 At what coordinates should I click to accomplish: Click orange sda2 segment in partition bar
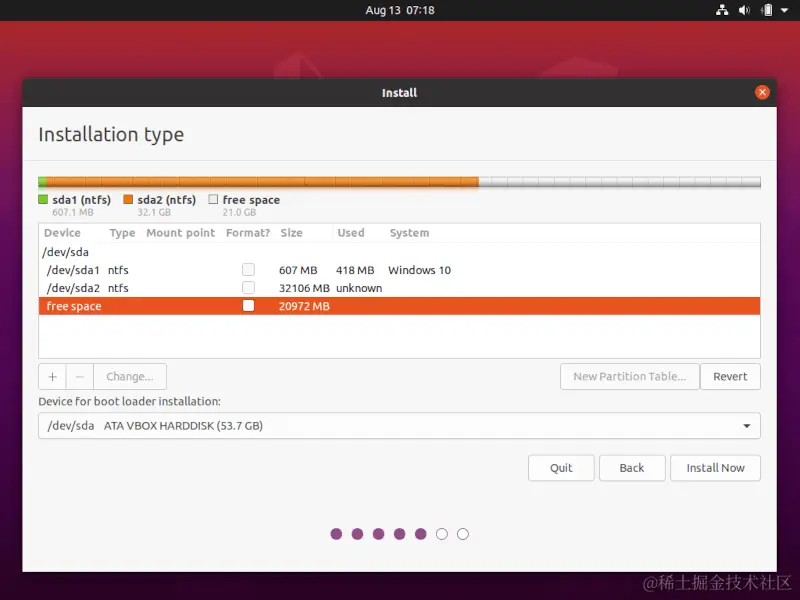262,182
